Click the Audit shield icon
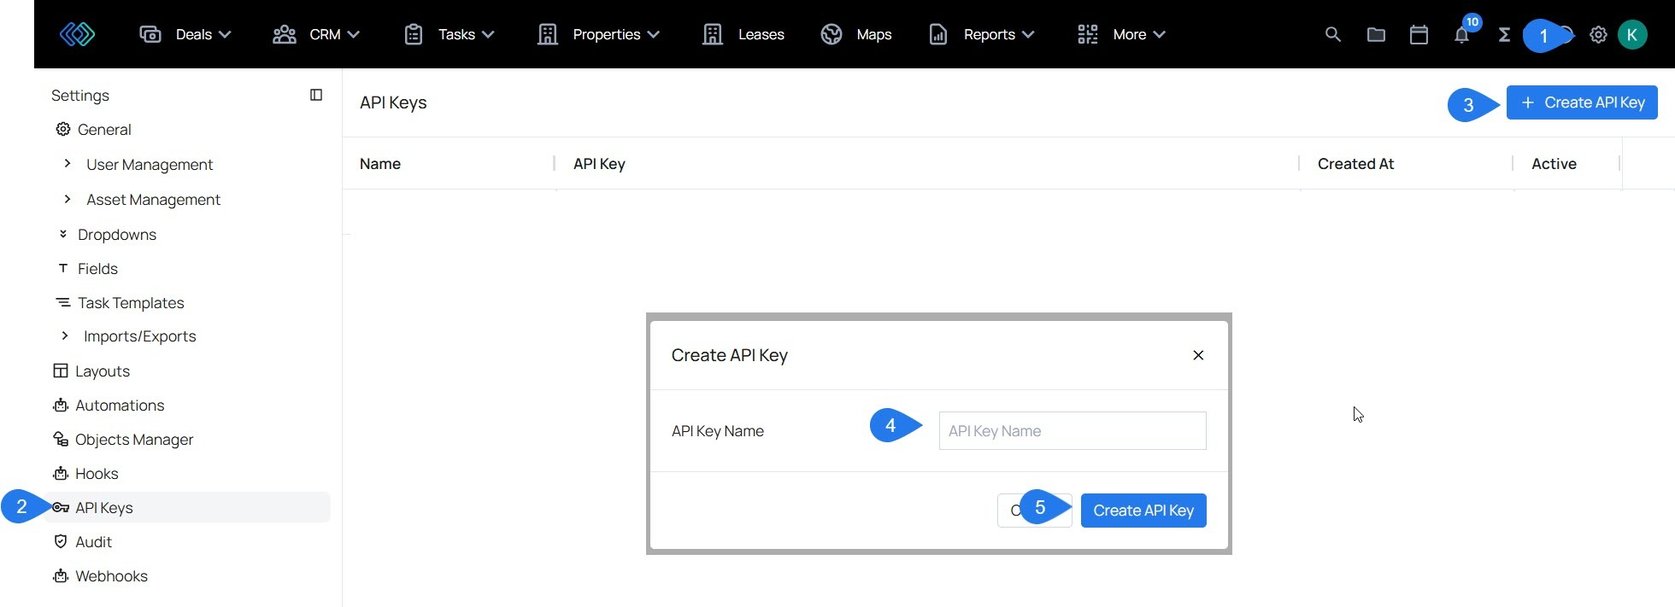This screenshot has width=1675, height=607. point(60,541)
